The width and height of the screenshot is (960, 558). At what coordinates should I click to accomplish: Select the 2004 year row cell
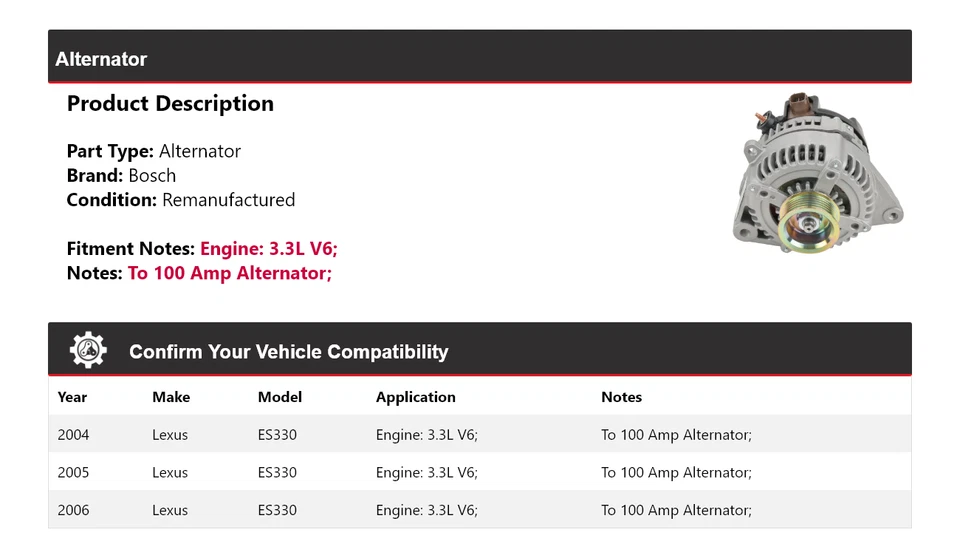pyautogui.click(x=73, y=435)
